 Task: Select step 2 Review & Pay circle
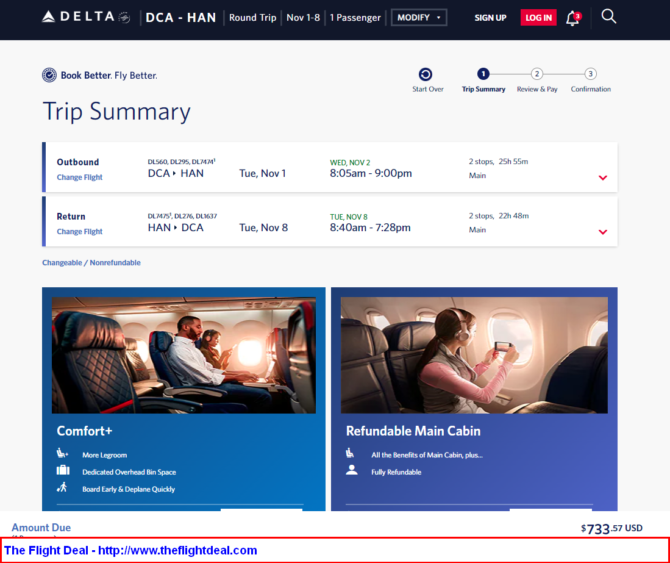click(x=537, y=74)
